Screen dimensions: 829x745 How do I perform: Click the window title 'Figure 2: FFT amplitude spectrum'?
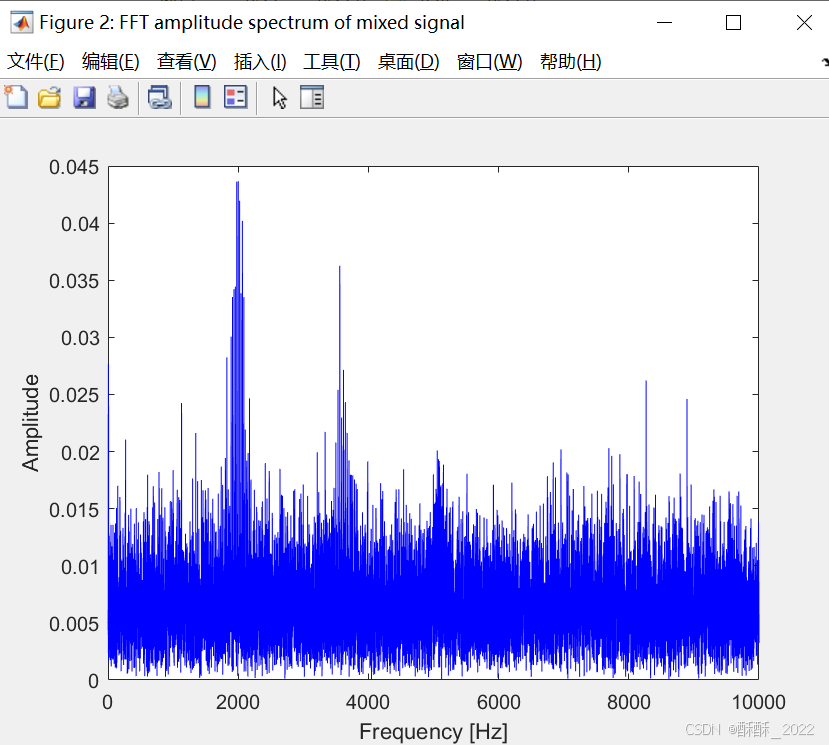click(x=252, y=23)
